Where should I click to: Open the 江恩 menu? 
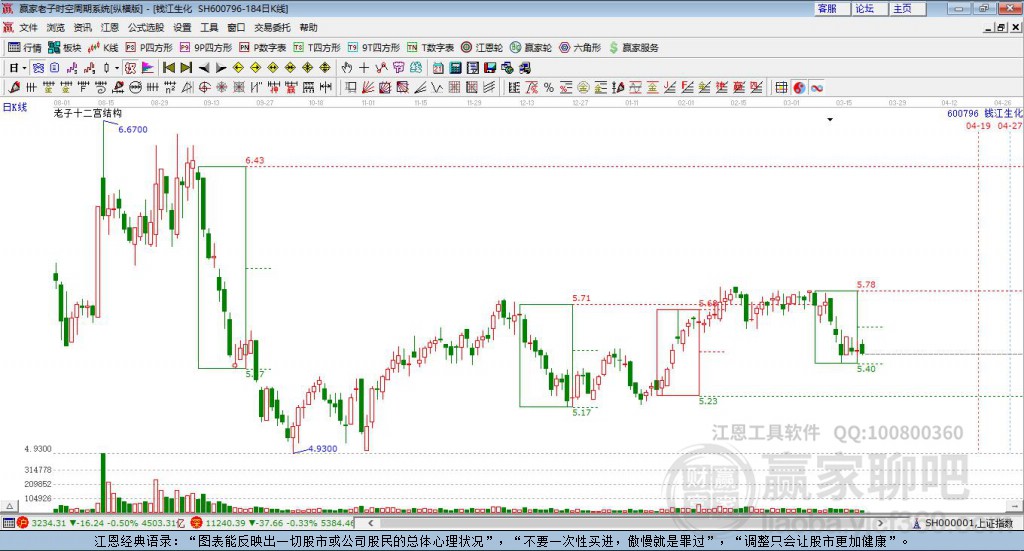110,27
